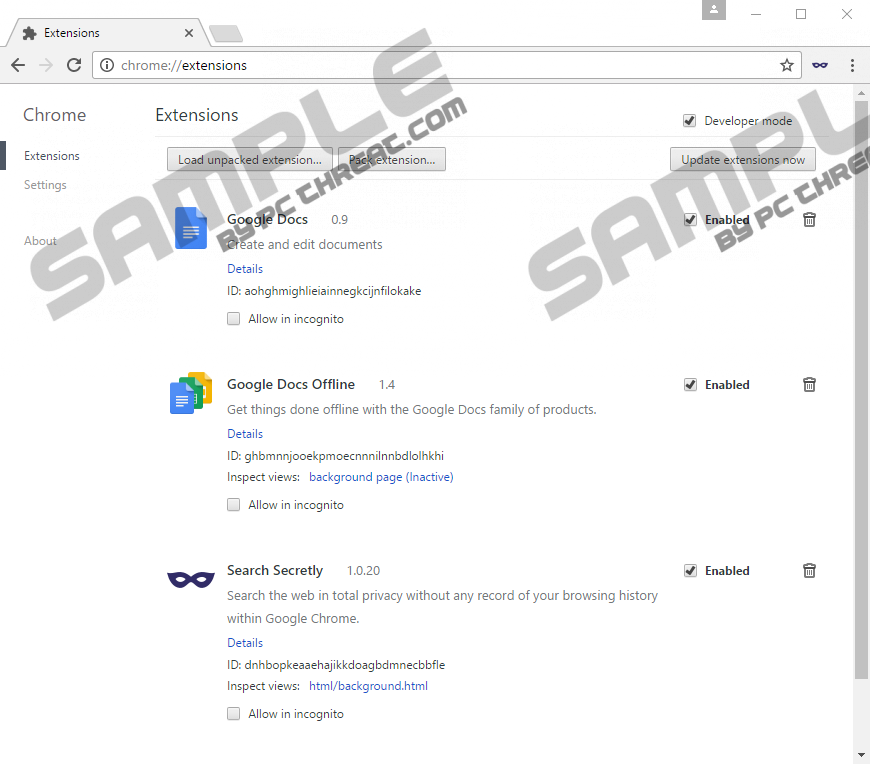This screenshot has height=764, width=870.
Task: Disable the Search Secretly extension checkbox
Action: 690,571
